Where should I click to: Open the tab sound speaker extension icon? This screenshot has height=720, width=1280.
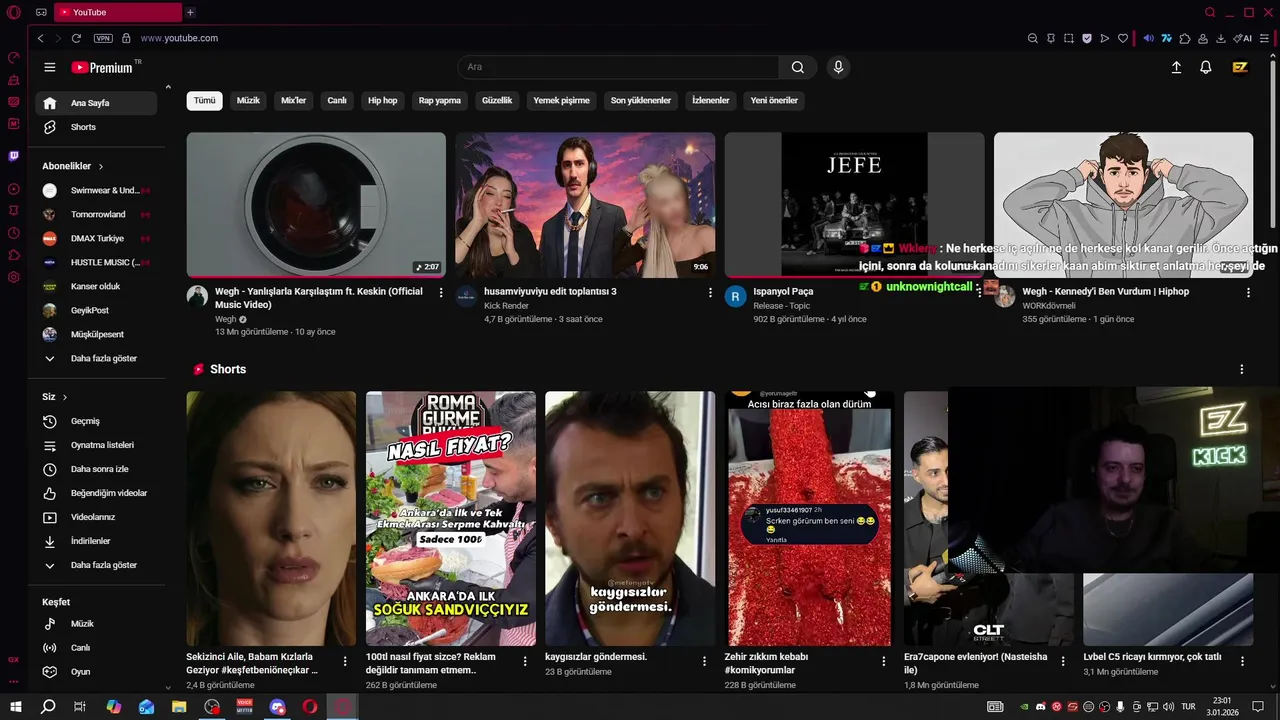[x=1149, y=38]
